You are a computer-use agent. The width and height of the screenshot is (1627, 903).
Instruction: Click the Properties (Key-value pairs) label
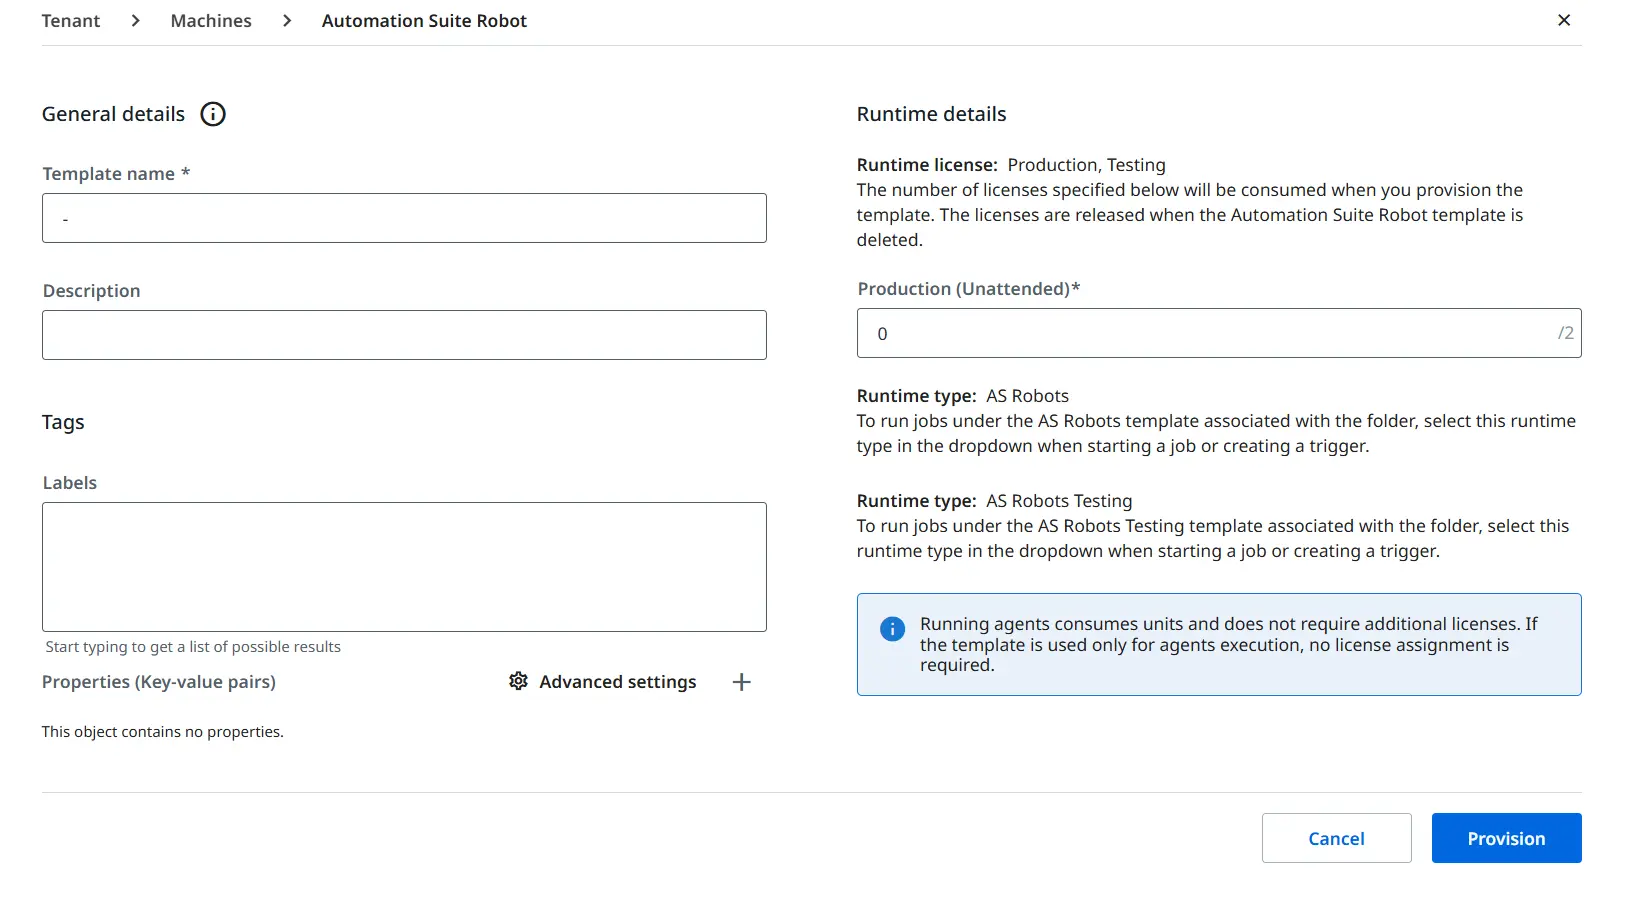[159, 682]
